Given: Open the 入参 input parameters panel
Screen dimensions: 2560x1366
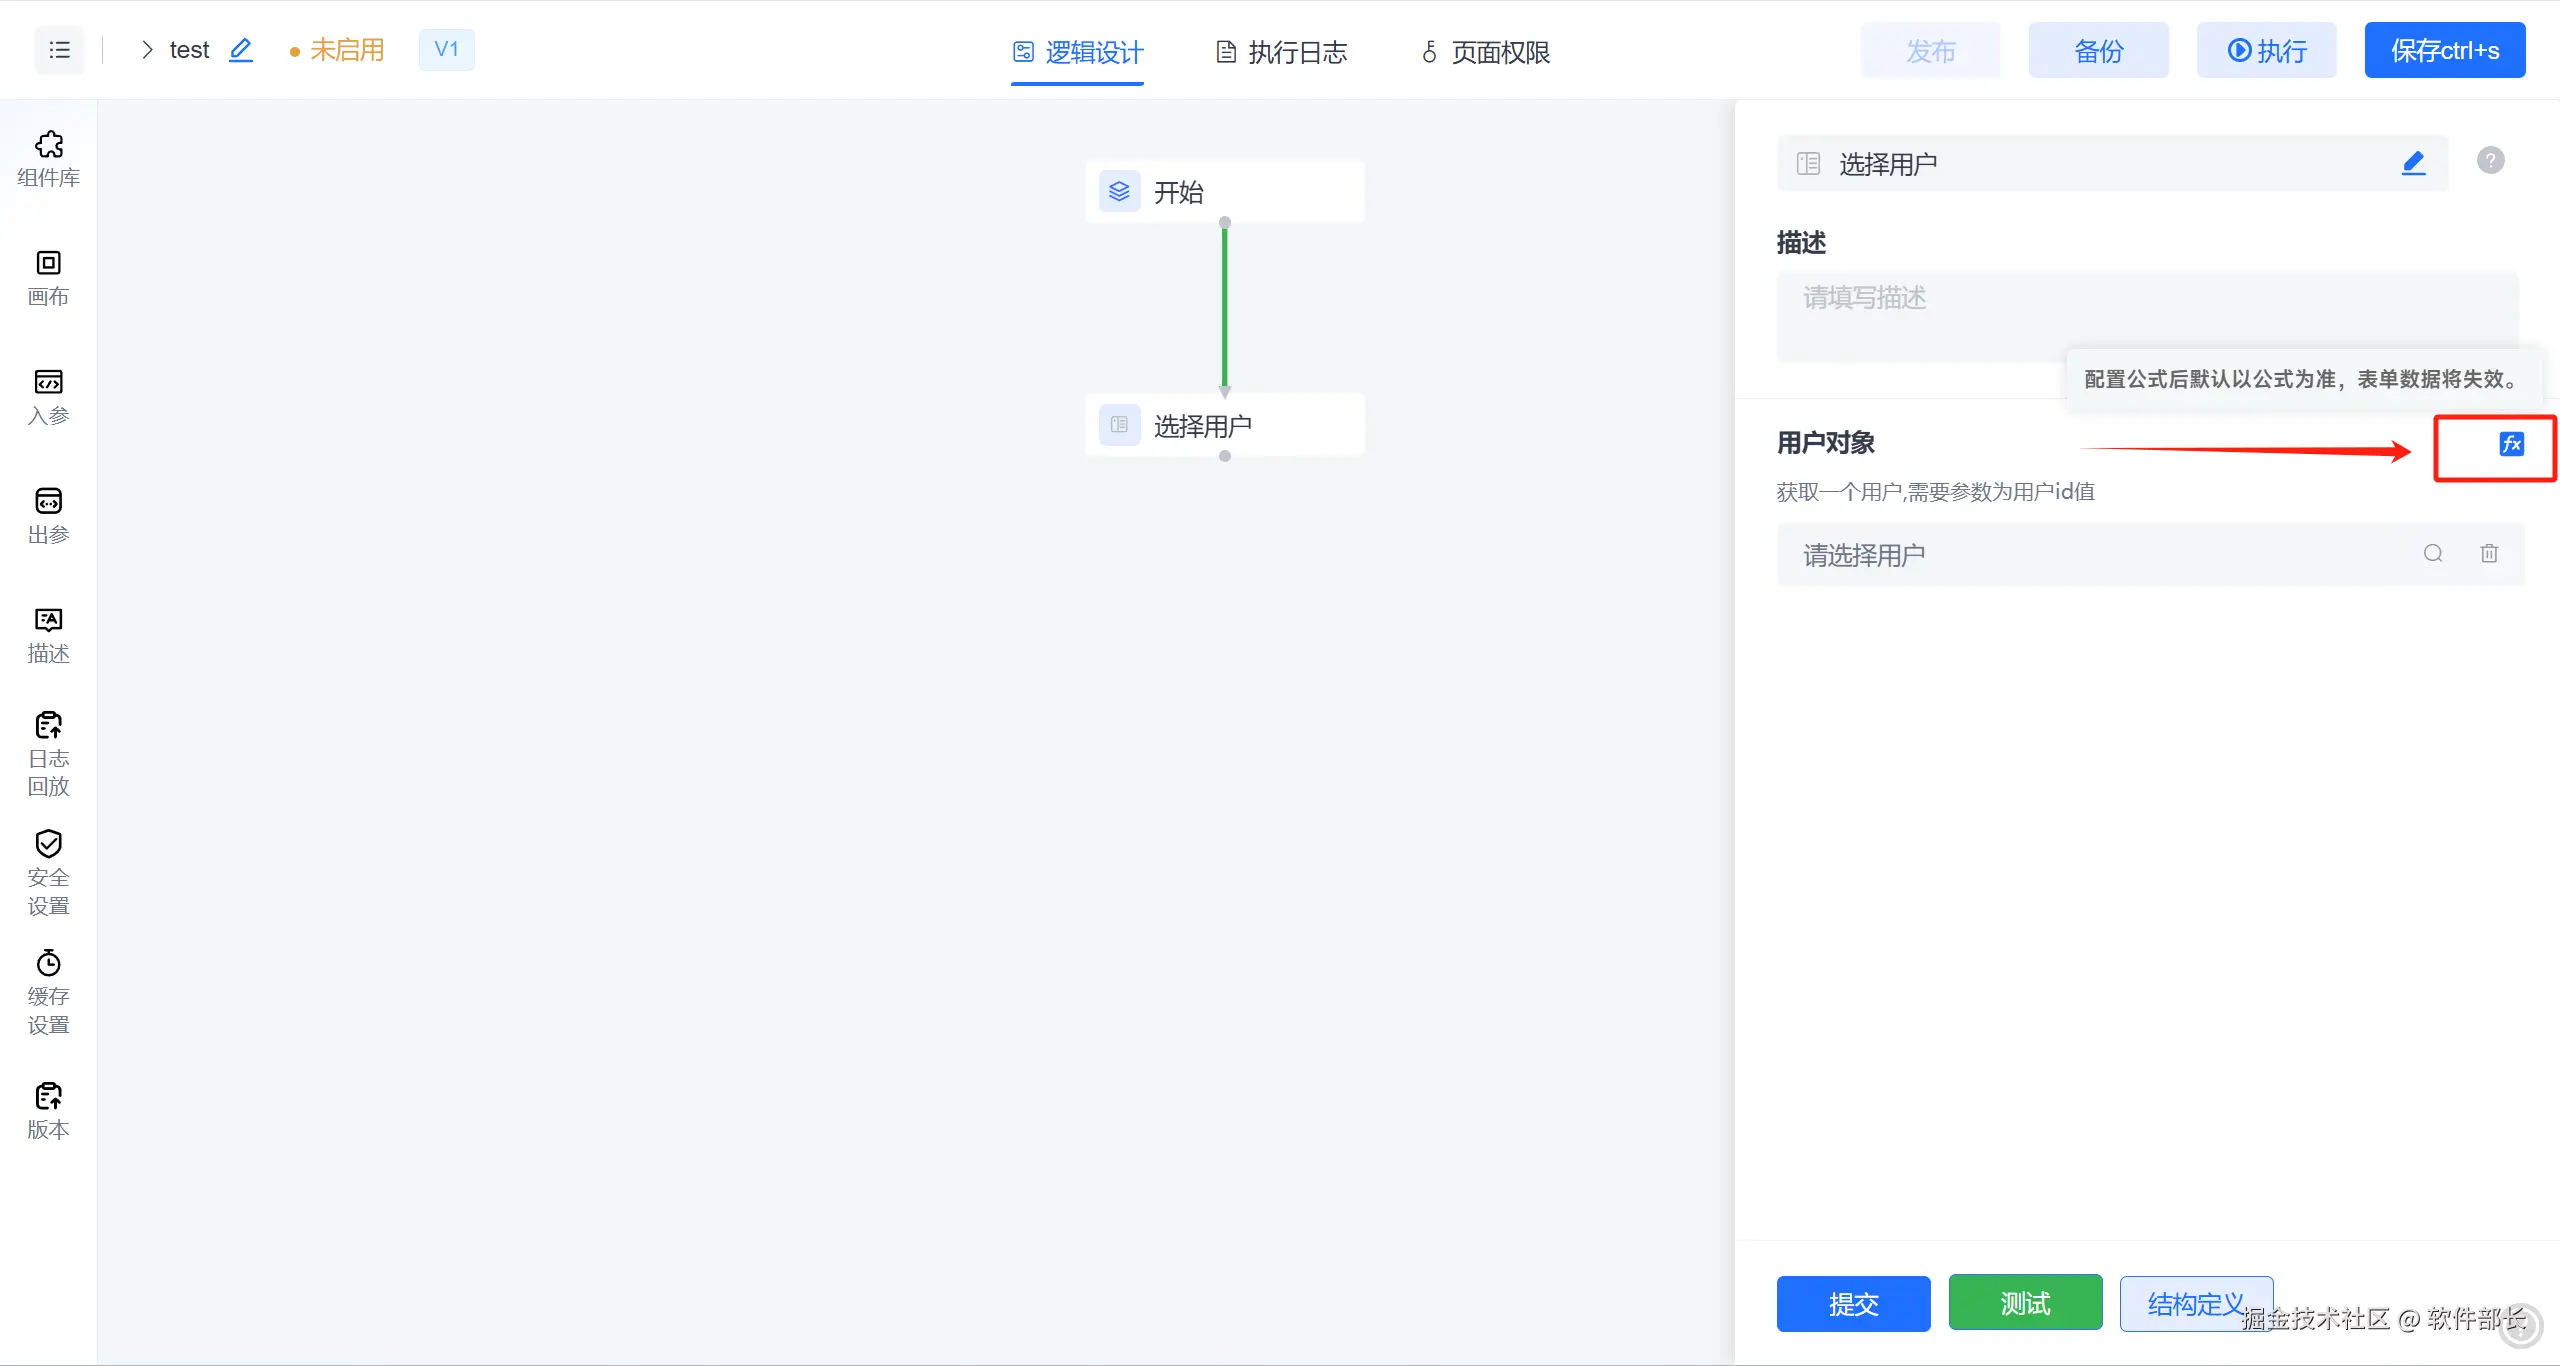Looking at the screenshot, I should click(x=48, y=396).
